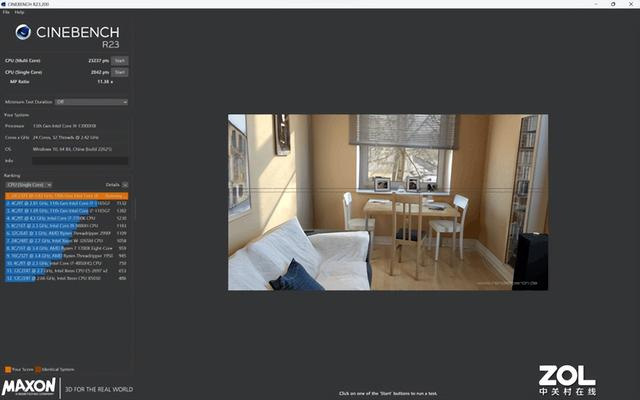Select the Xeon X5650 ranking row

[67, 278]
